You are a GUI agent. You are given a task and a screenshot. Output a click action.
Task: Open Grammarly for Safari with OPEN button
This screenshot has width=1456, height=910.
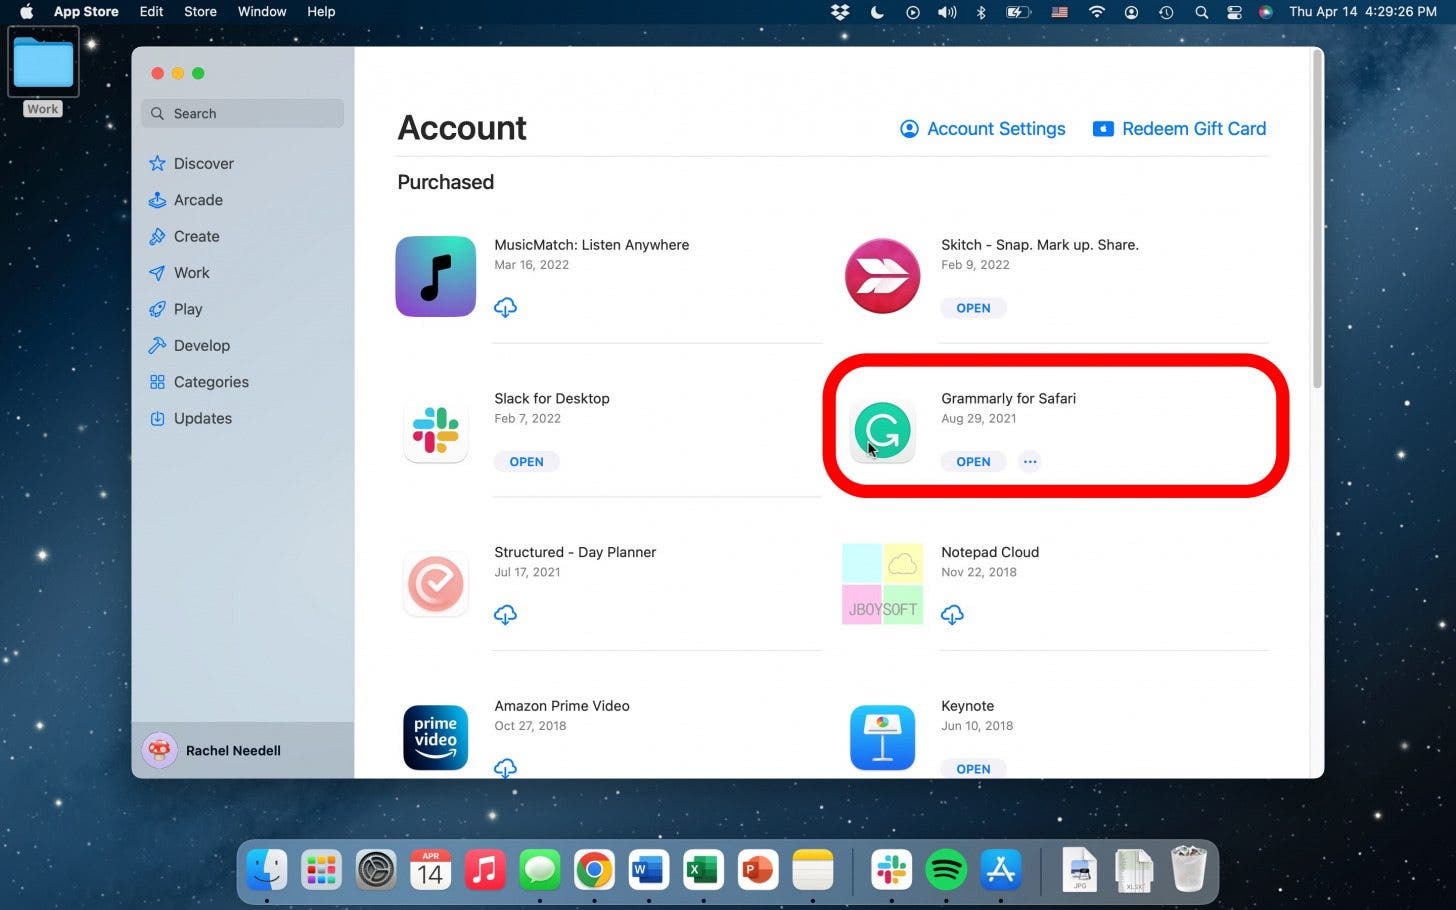pos(973,461)
